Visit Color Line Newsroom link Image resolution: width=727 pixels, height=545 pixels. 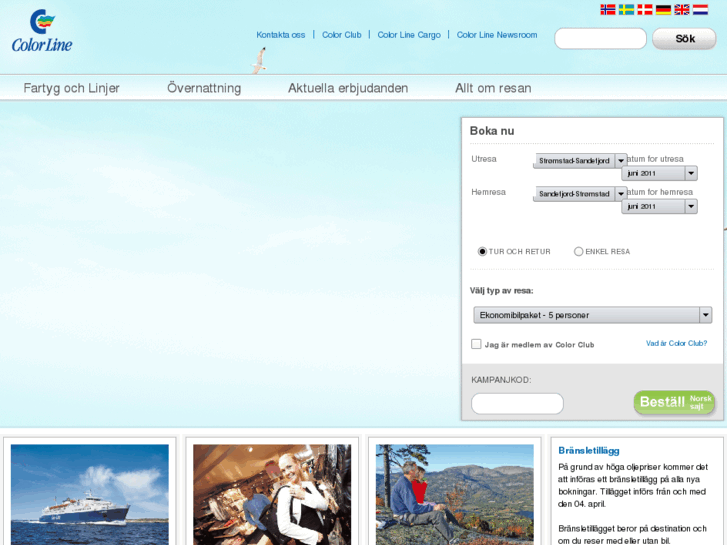(497, 35)
